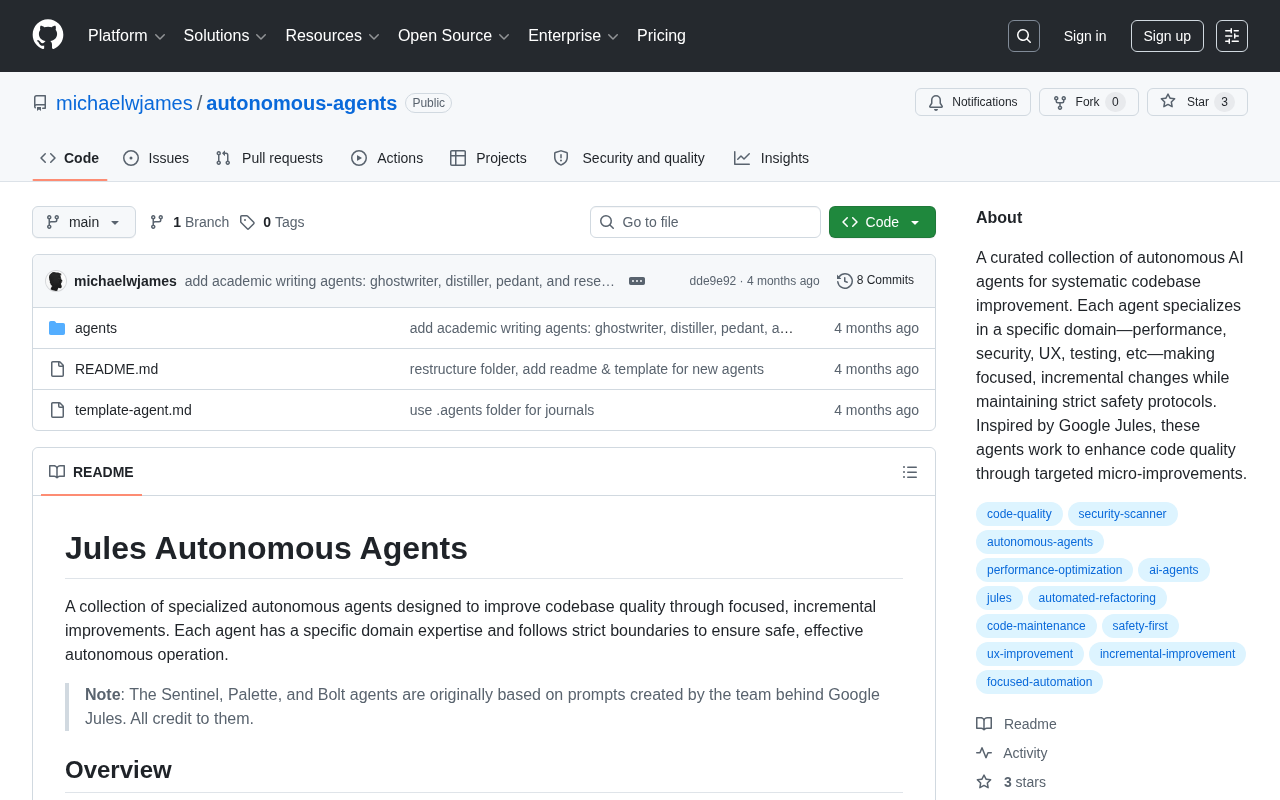Open performance-optimization topic tag
This screenshot has height=800, width=1280.
tap(1054, 570)
